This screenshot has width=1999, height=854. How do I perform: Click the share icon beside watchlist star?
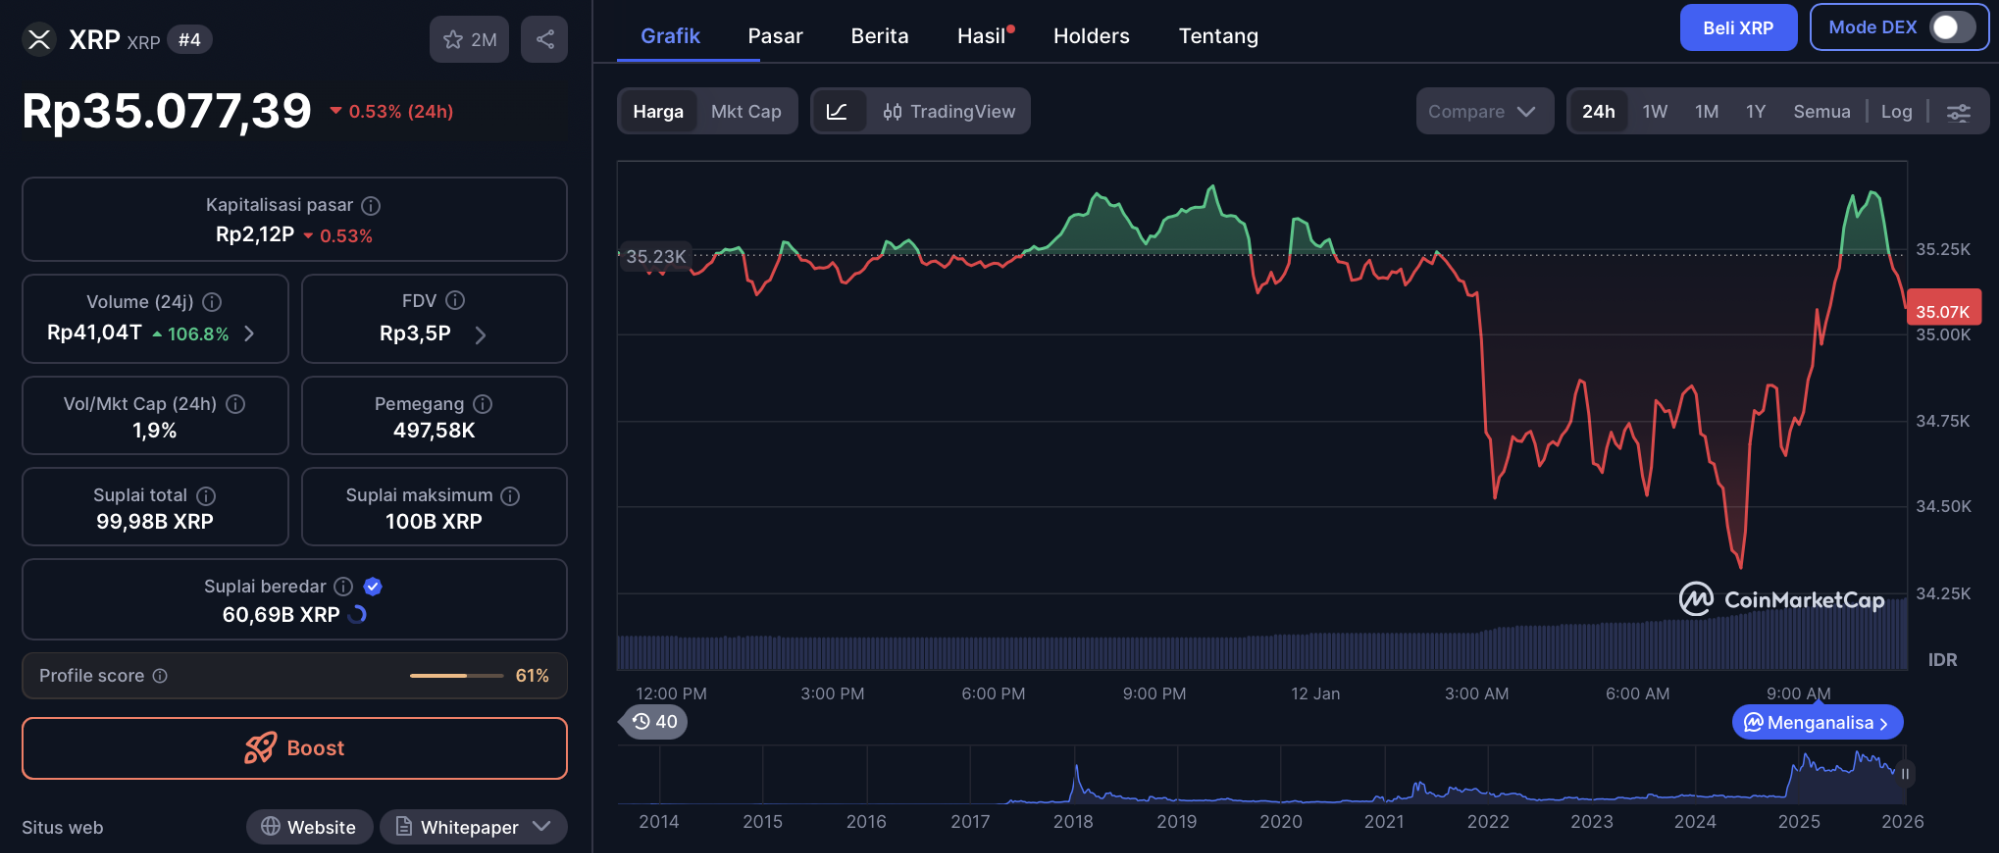point(544,40)
